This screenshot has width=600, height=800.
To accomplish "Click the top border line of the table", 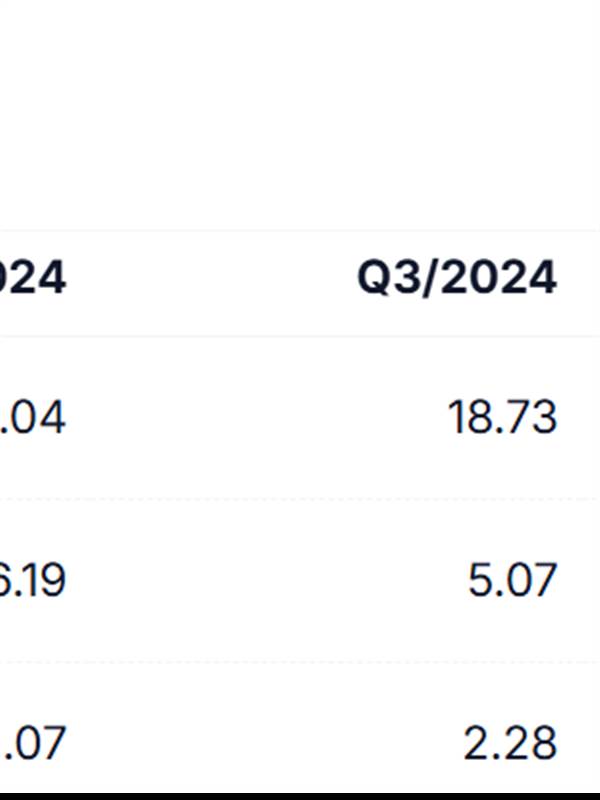I will (300, 231).
